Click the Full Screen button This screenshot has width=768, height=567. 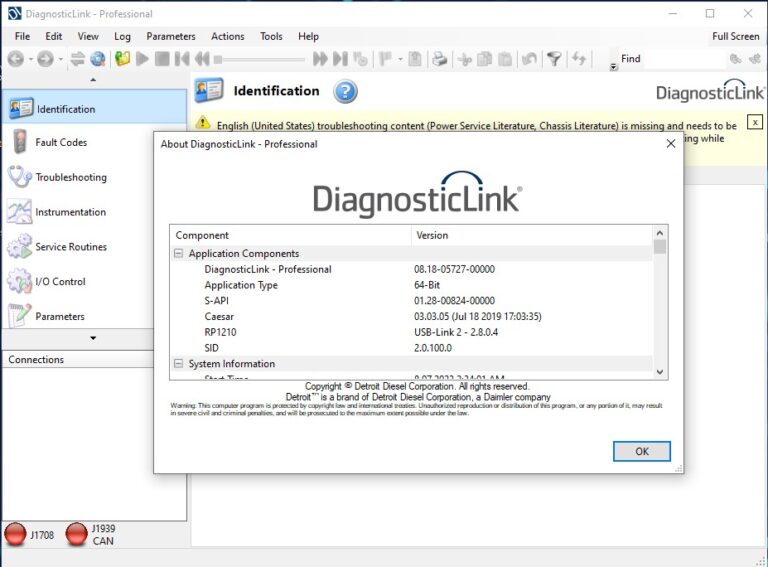pos(735,36)
